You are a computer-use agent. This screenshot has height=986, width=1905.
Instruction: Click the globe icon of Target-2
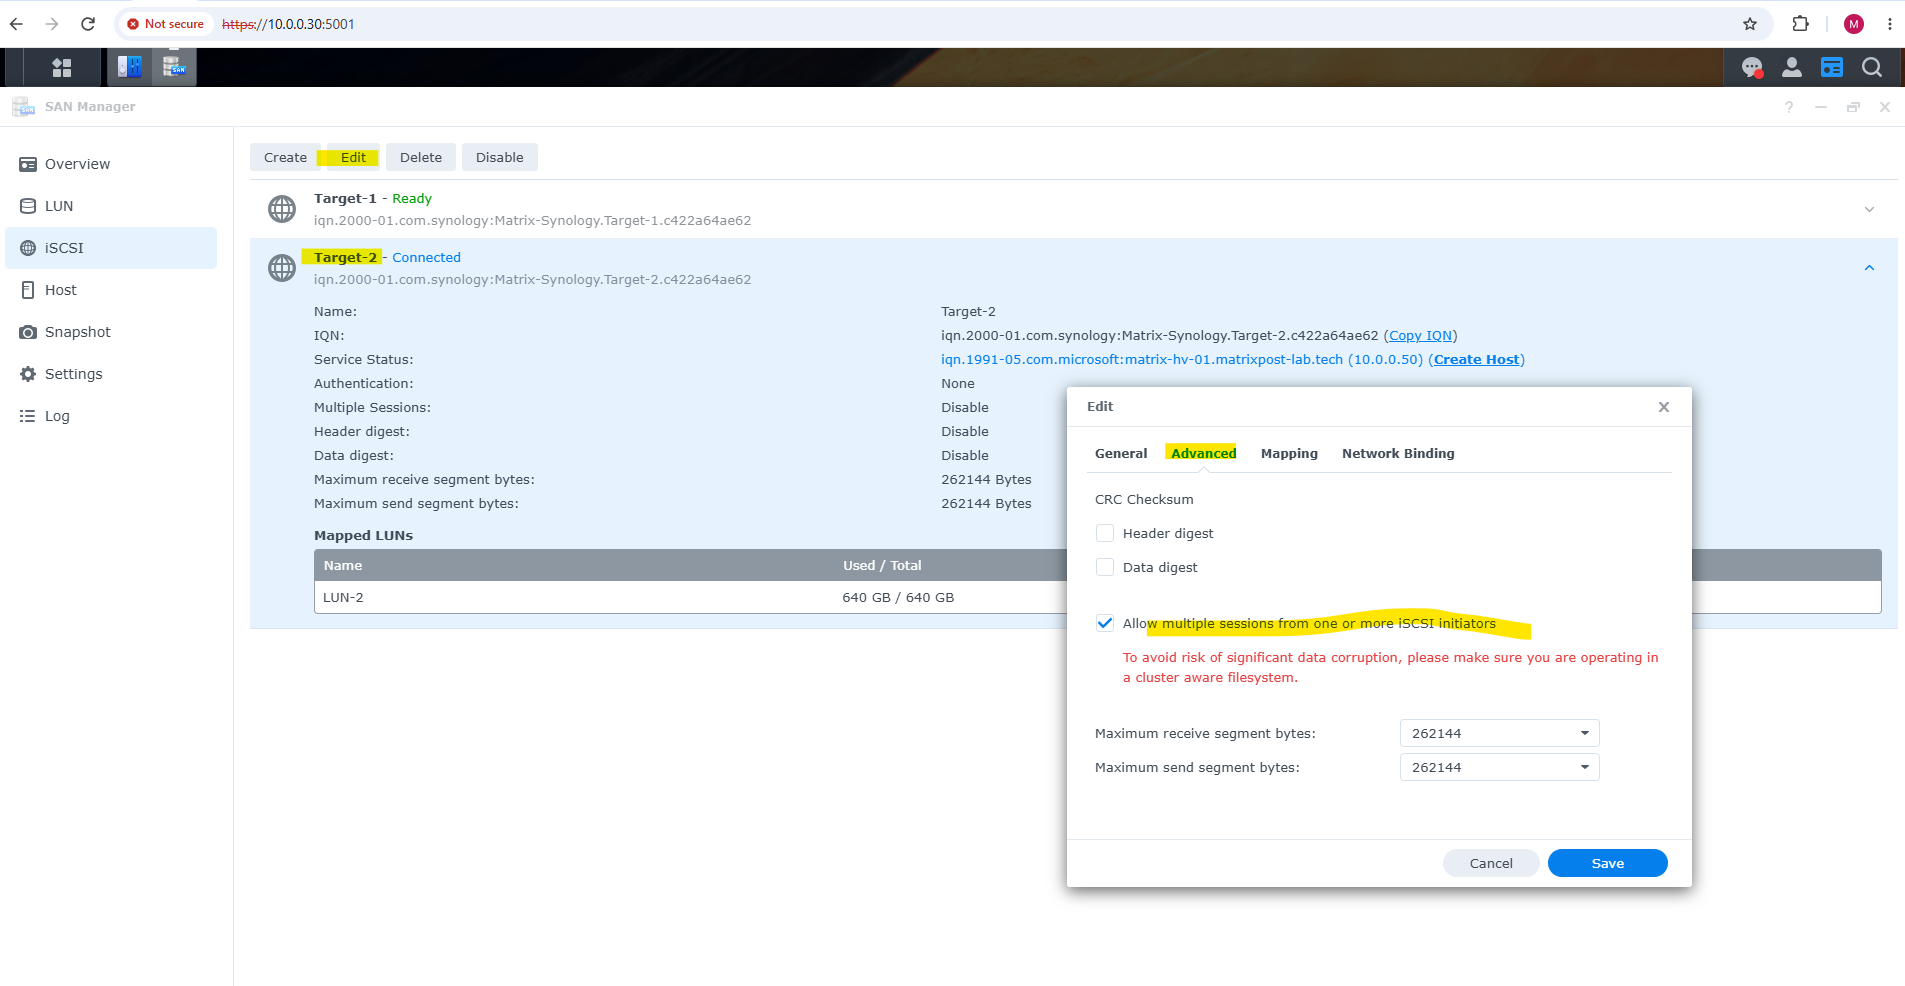click(282, 268)
